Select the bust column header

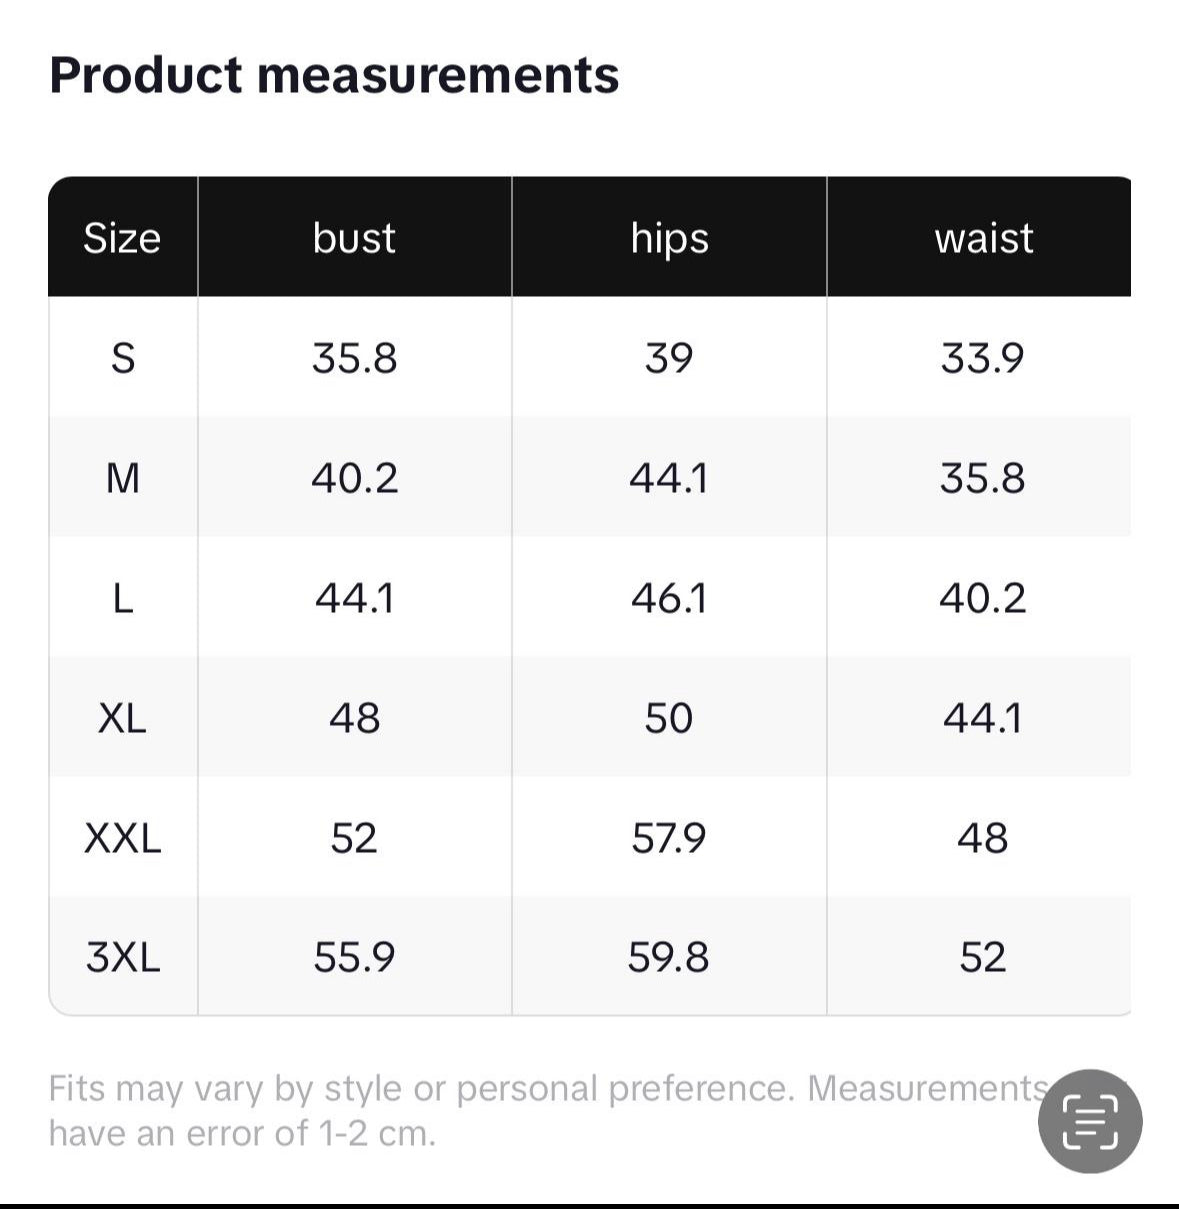[x=354, y=238]
